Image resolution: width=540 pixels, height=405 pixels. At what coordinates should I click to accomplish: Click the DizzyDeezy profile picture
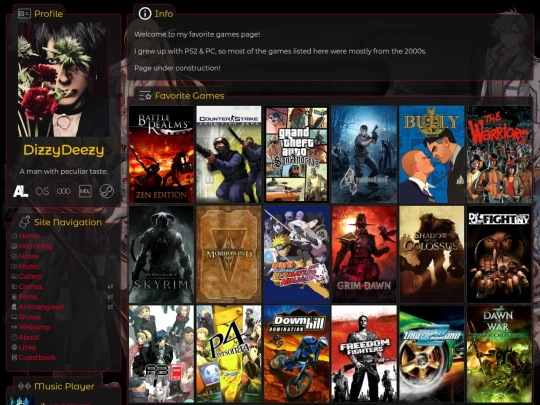tap(63, 80)
